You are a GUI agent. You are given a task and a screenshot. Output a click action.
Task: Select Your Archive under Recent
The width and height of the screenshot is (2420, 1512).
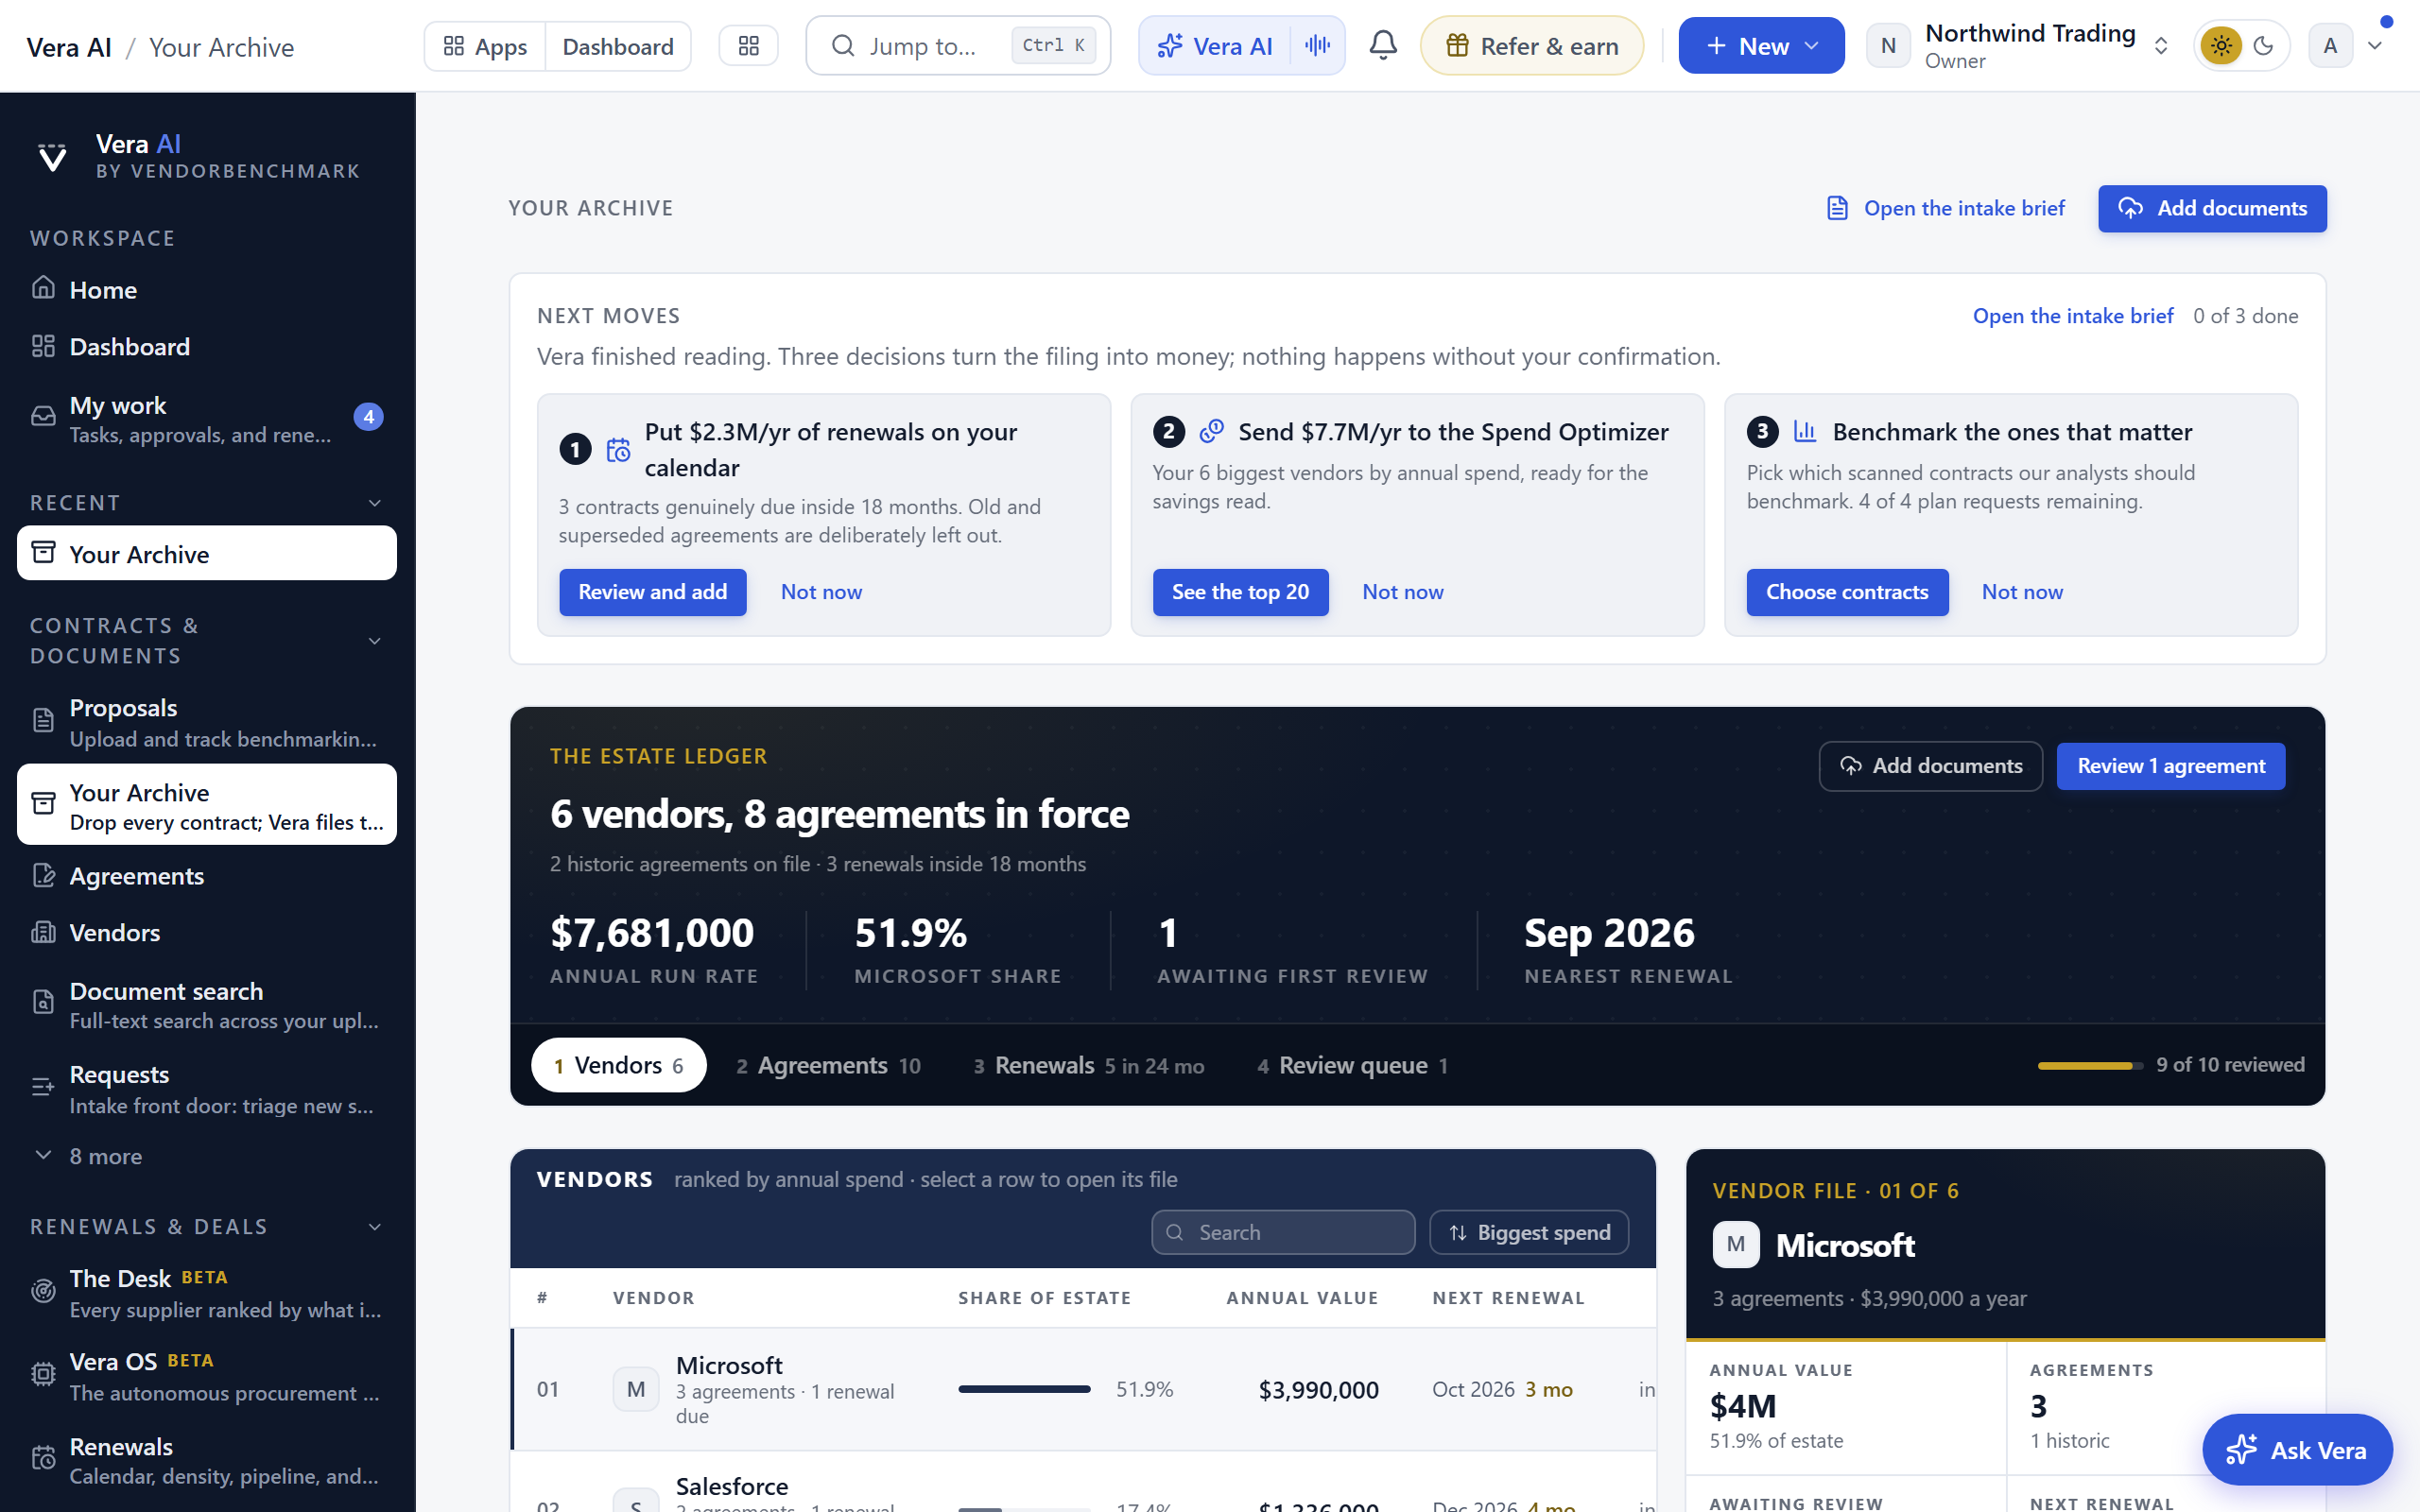click(207, 554)
